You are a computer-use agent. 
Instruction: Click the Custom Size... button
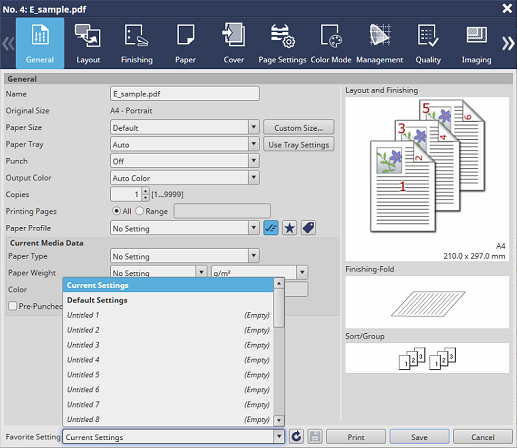coord(299,128)
